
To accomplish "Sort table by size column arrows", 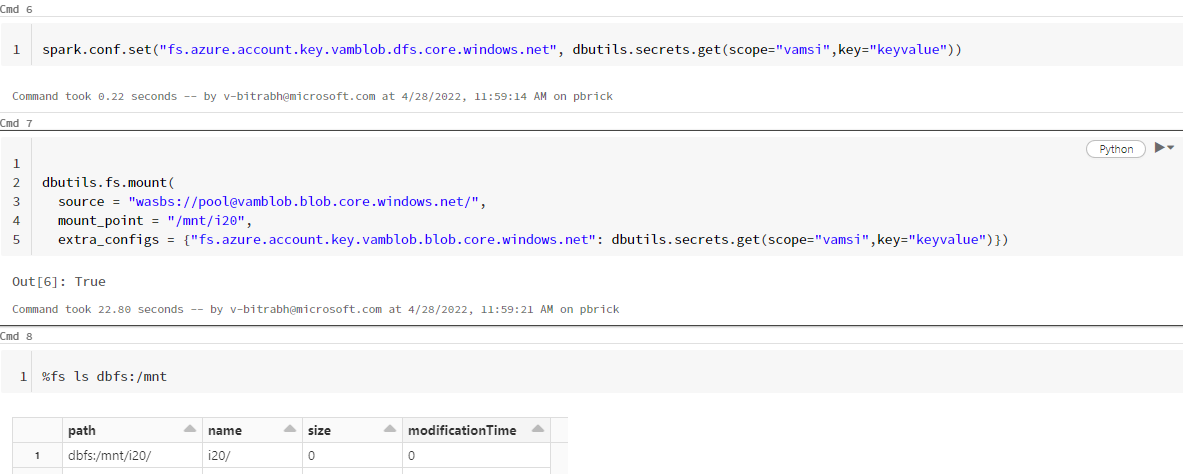I will [x=389, y=429].
